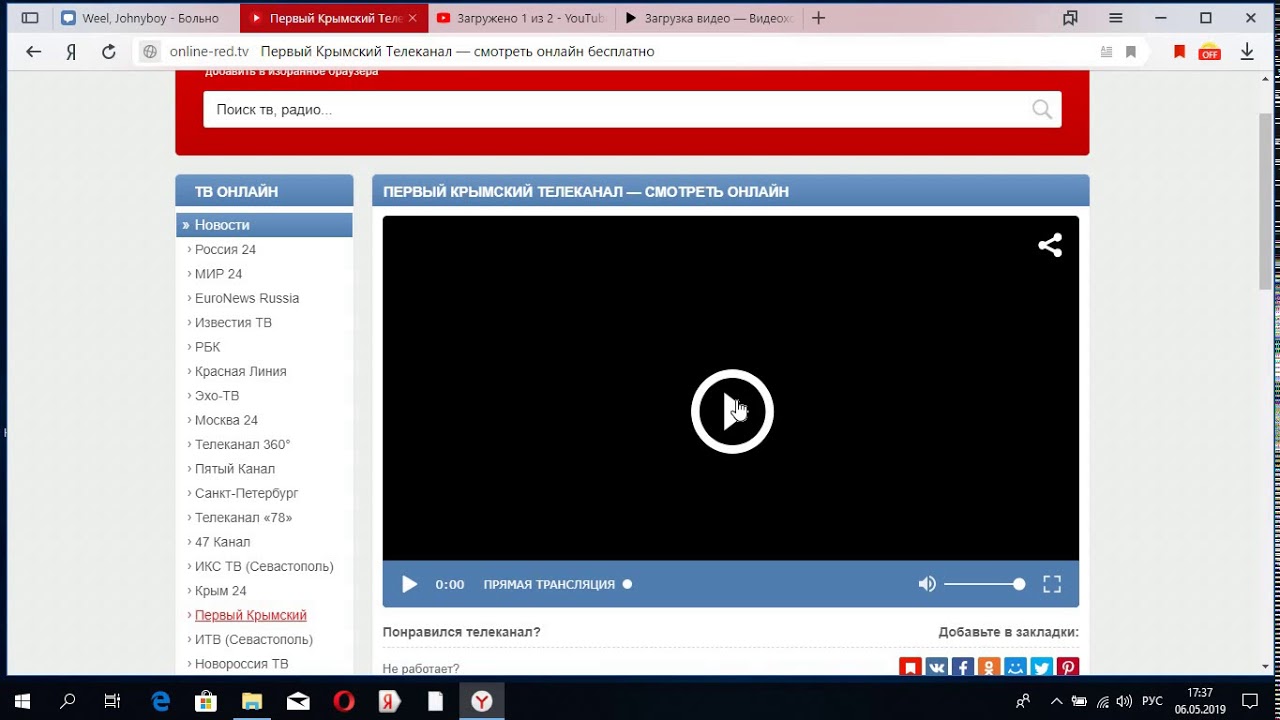Open the 'ИКС ТВ (Севастополь)' channel link
Screen dimensions: 1280x720
coord(264,566)
